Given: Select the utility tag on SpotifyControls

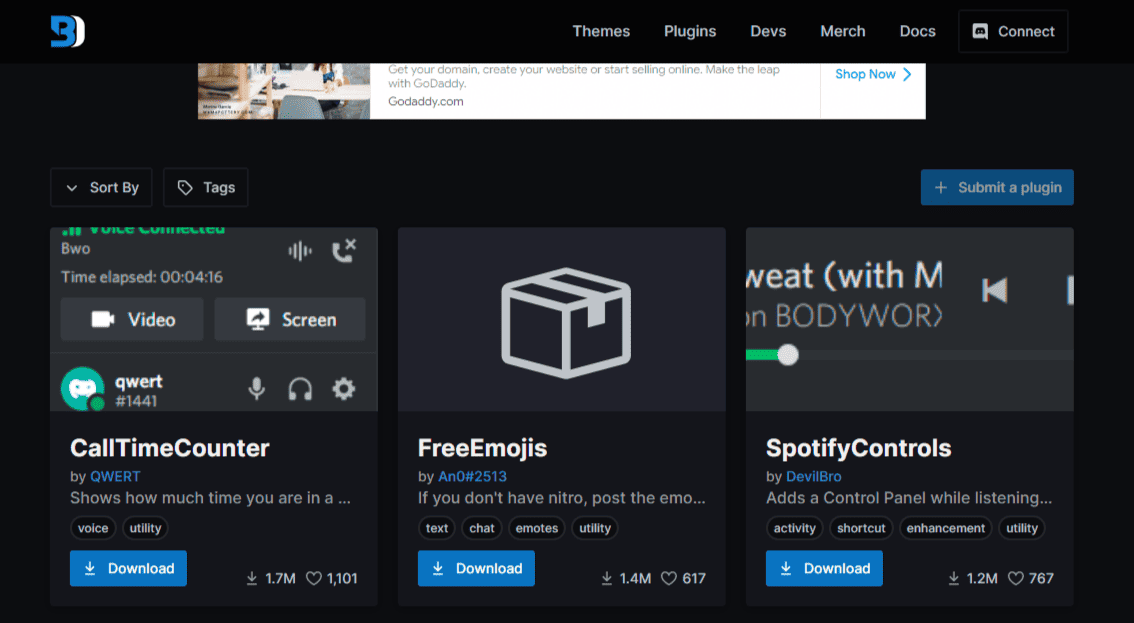Looking at the screenshot, I should pyautogui.click(x=1022, y=528).
